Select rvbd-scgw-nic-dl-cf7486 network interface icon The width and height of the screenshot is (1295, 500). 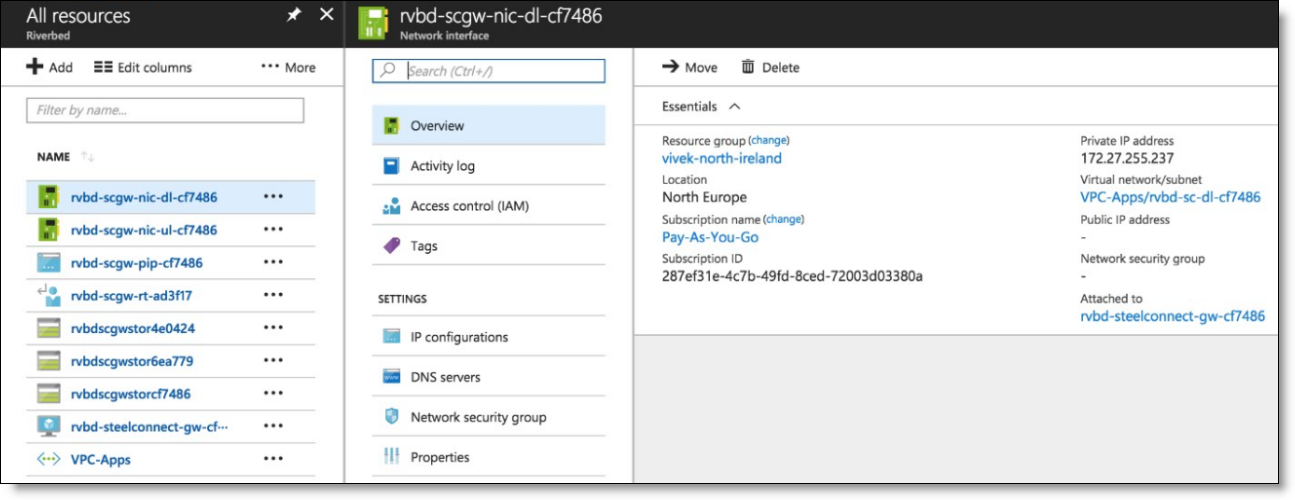pyautogui.click(x=49, y=197)
